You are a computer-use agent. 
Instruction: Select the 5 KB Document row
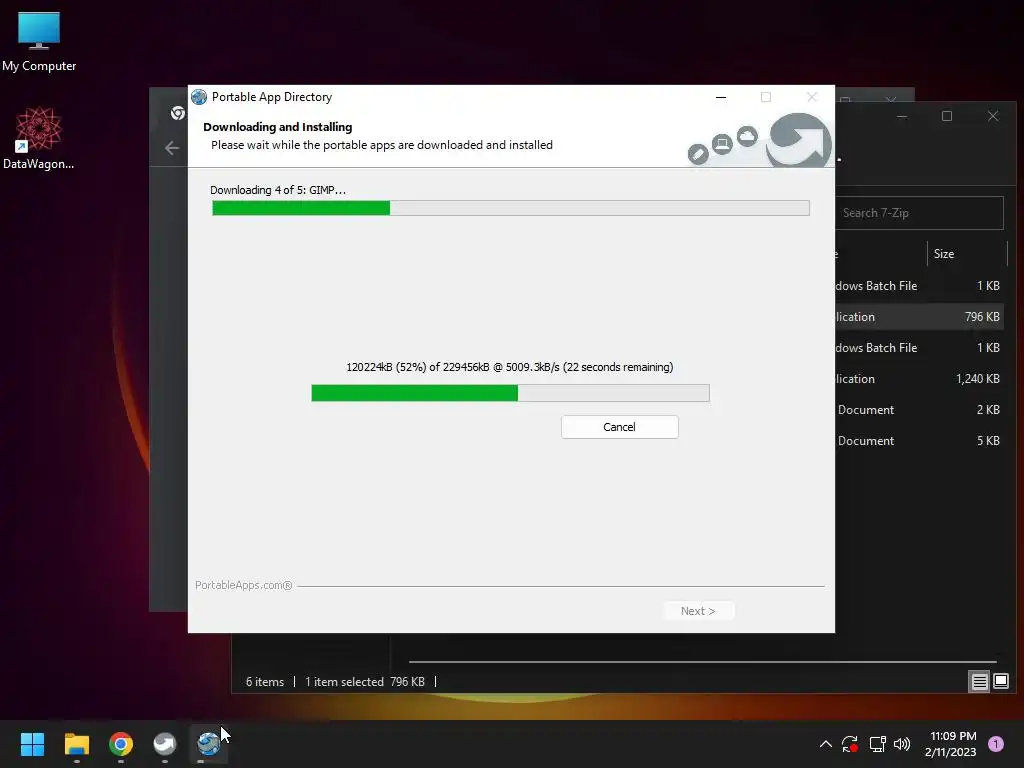point(920,441)
